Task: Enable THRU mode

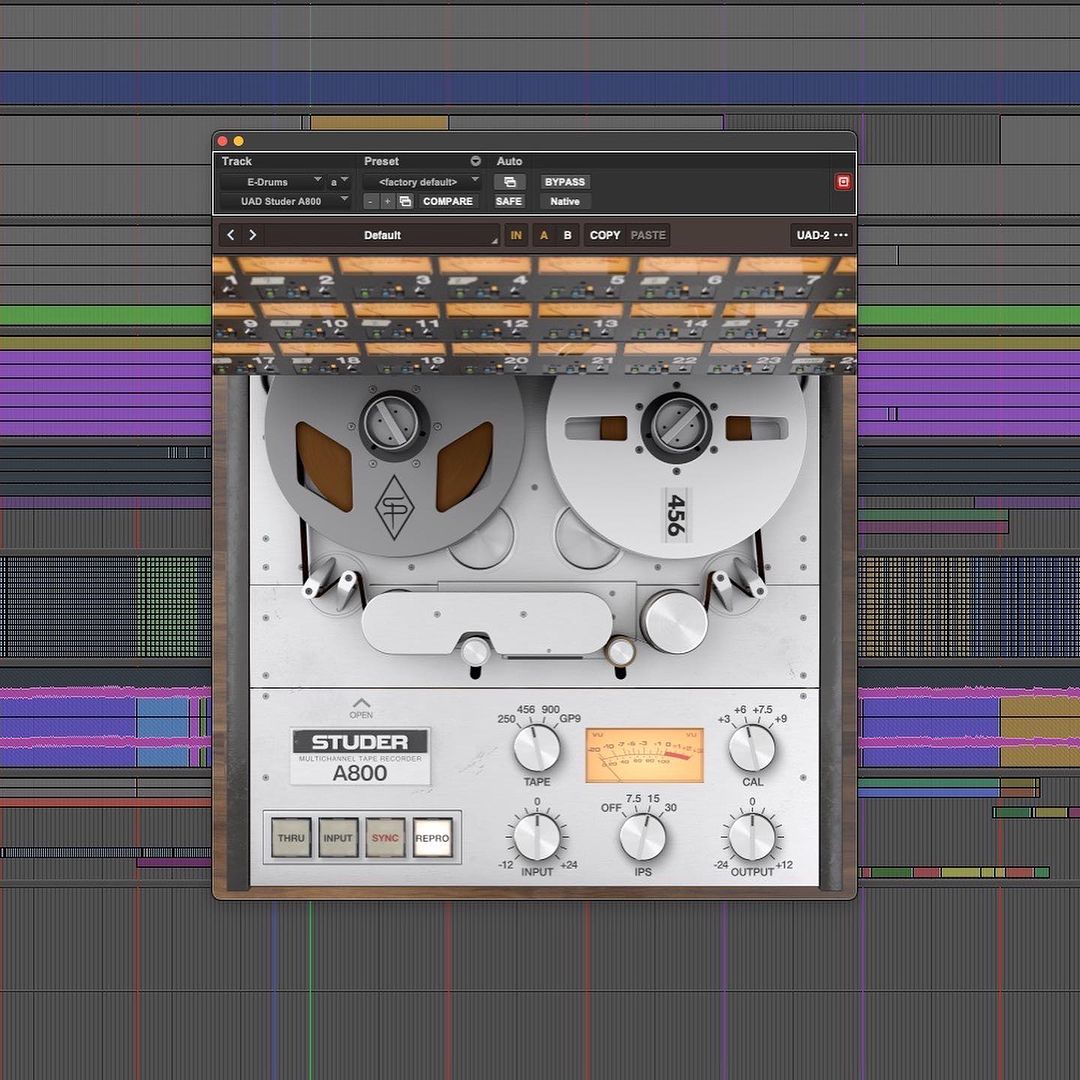Action: click(291, 838)
